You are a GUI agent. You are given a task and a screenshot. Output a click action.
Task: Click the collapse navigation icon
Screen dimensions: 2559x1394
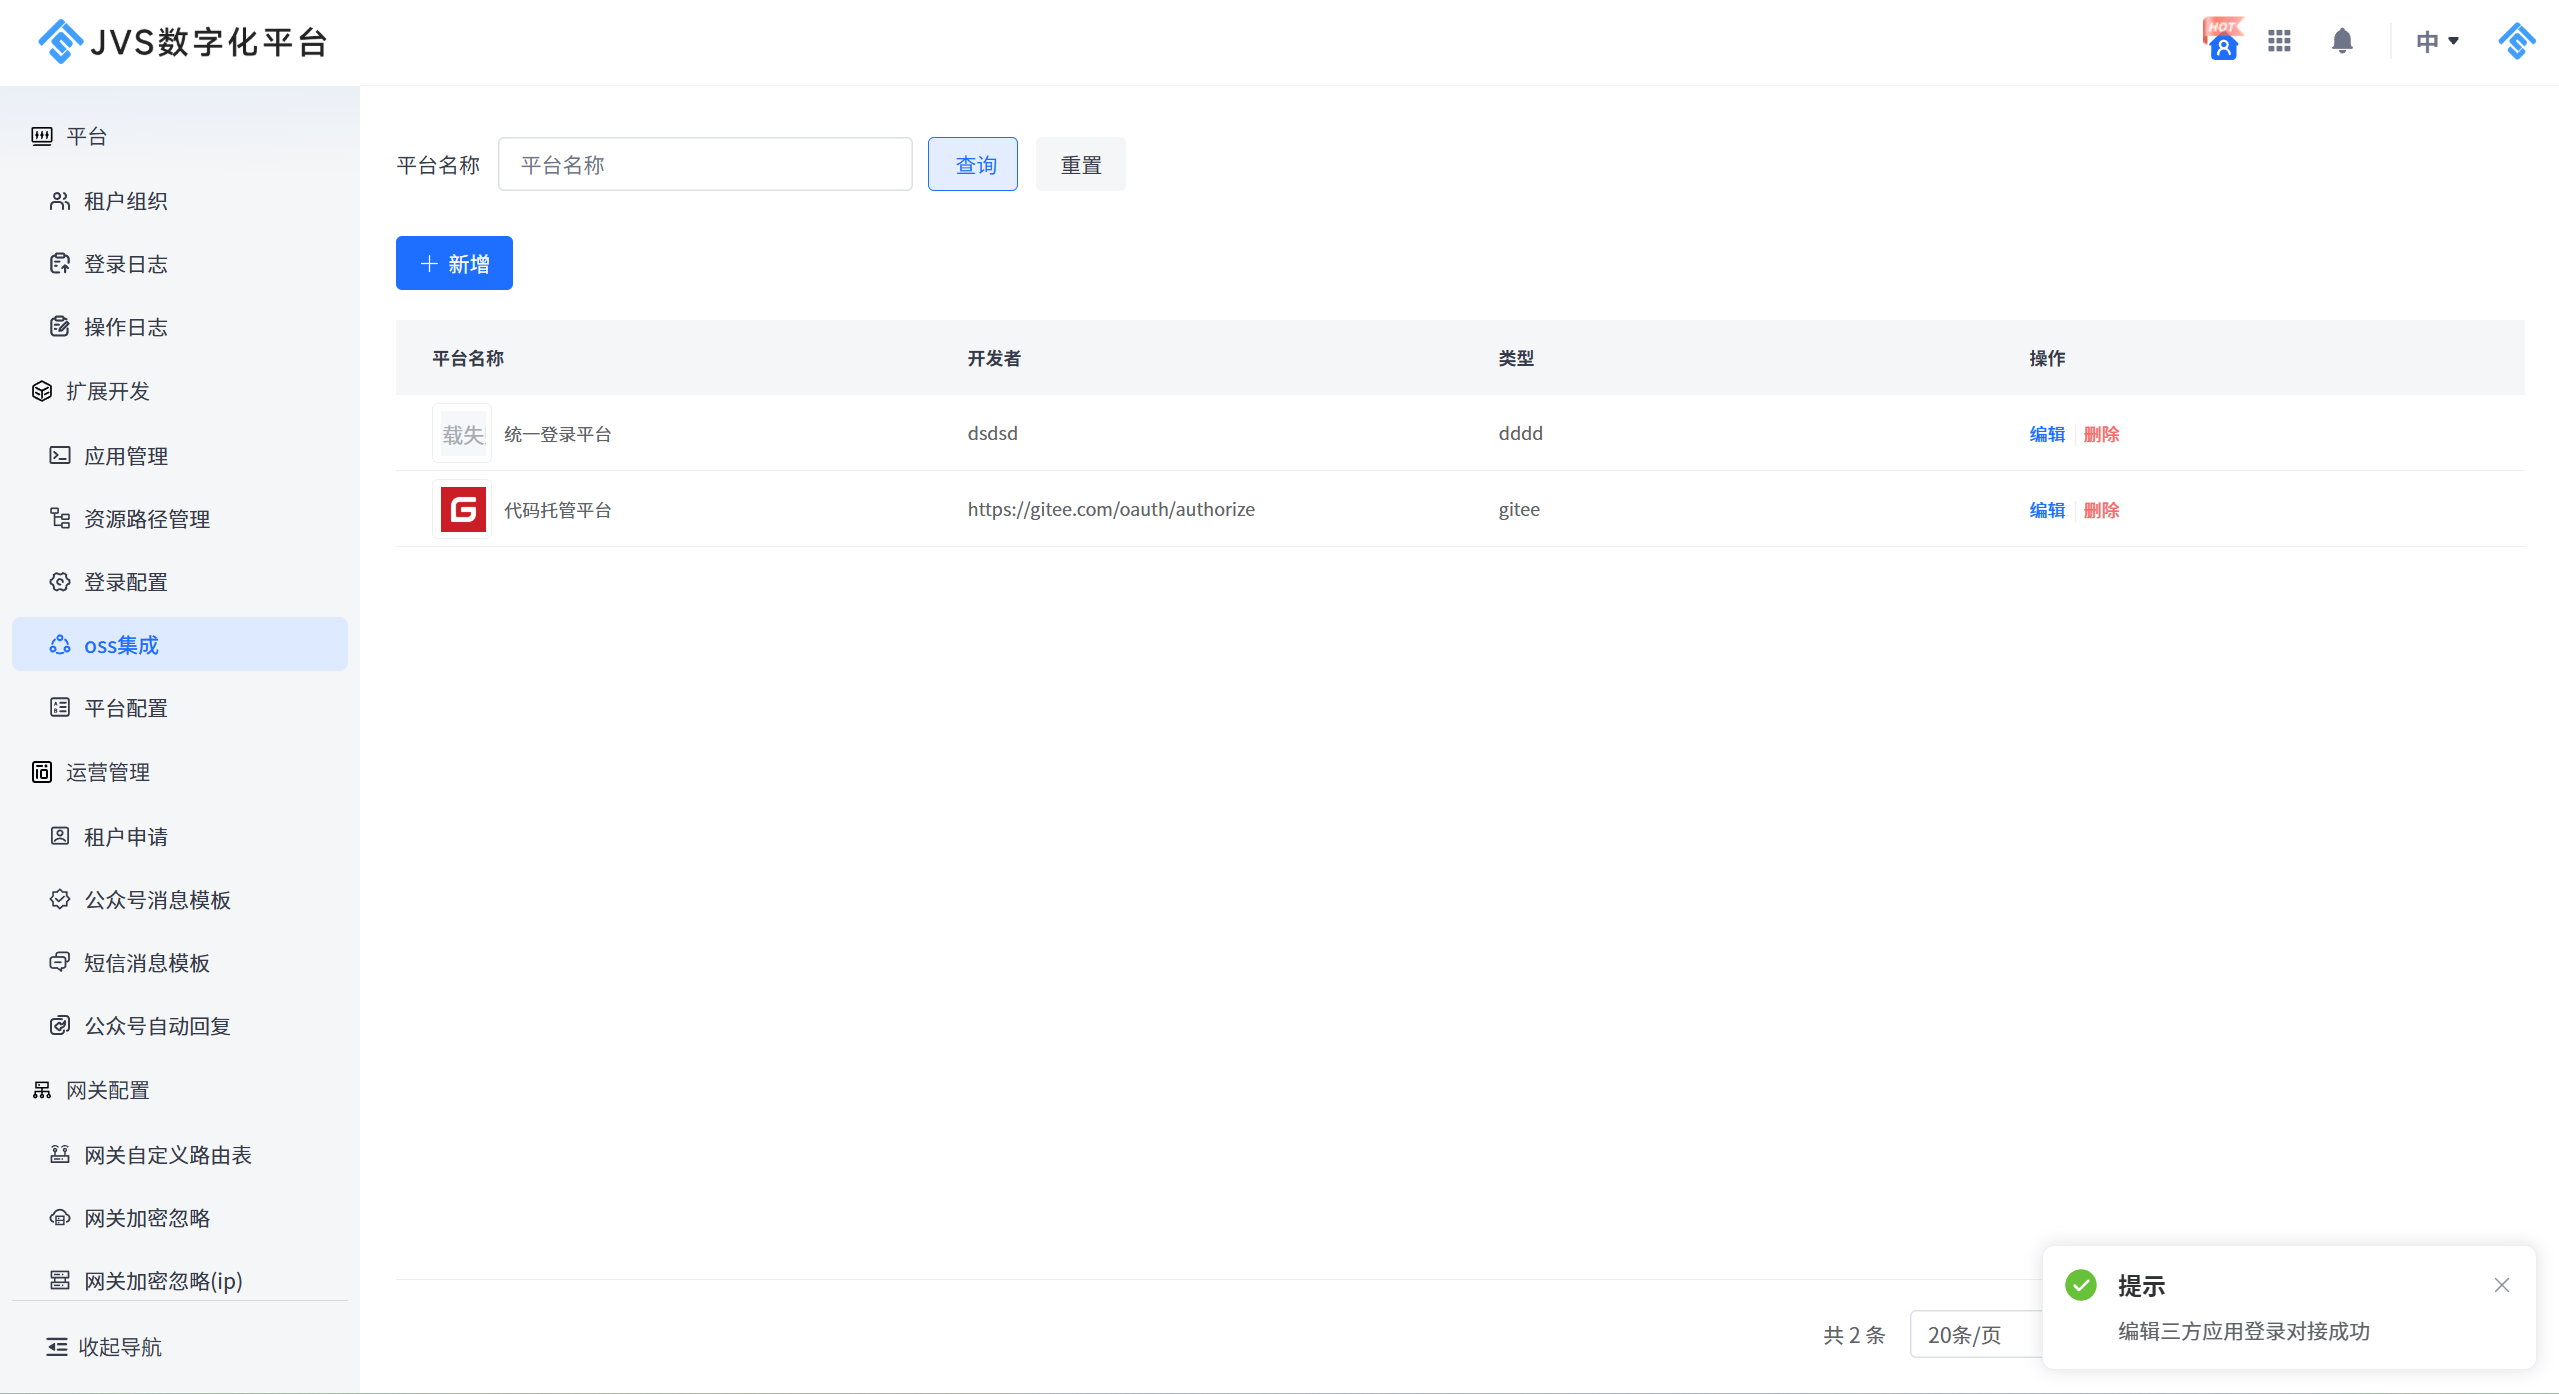pos(57,1347)
